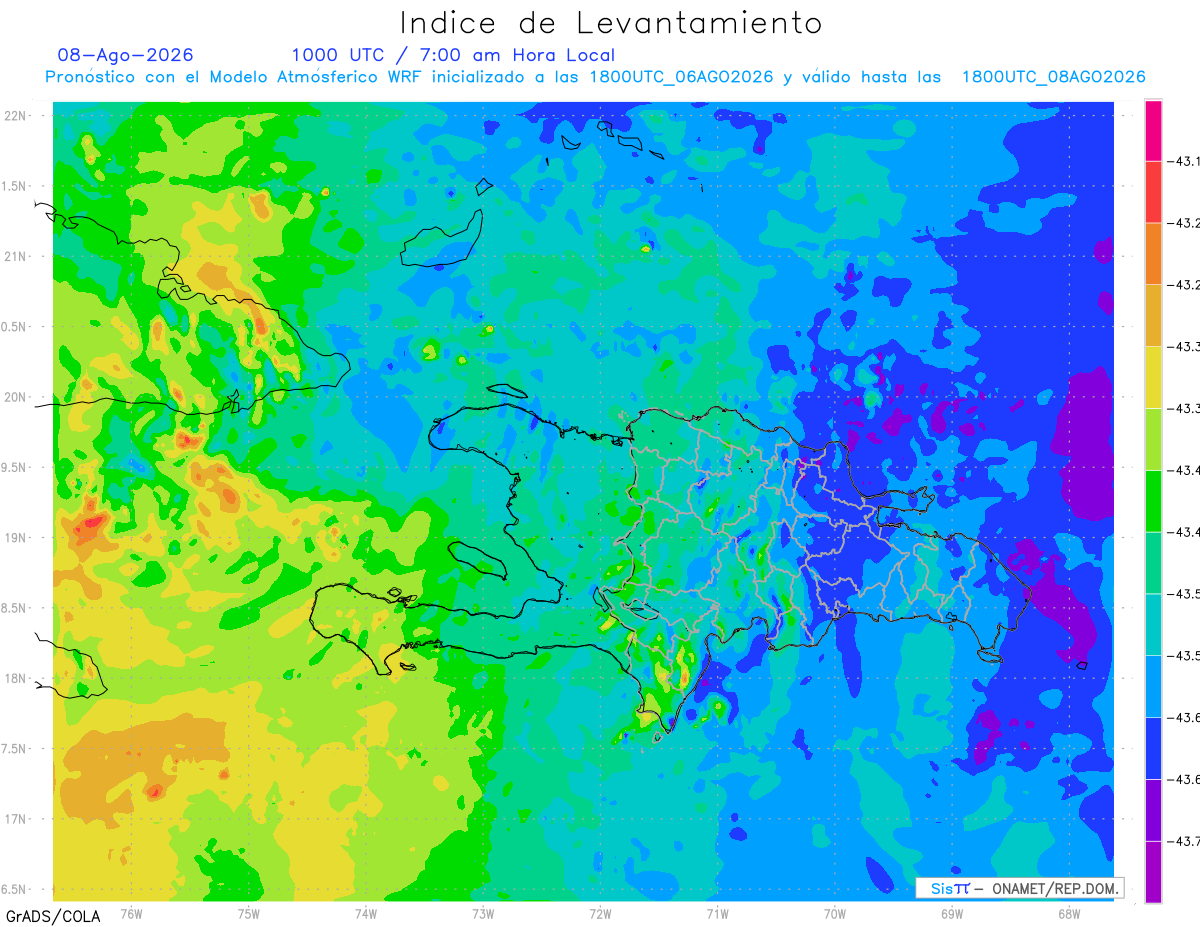Click the "7.5N" latitude label
1200x927 pixels.
(15, 749)
